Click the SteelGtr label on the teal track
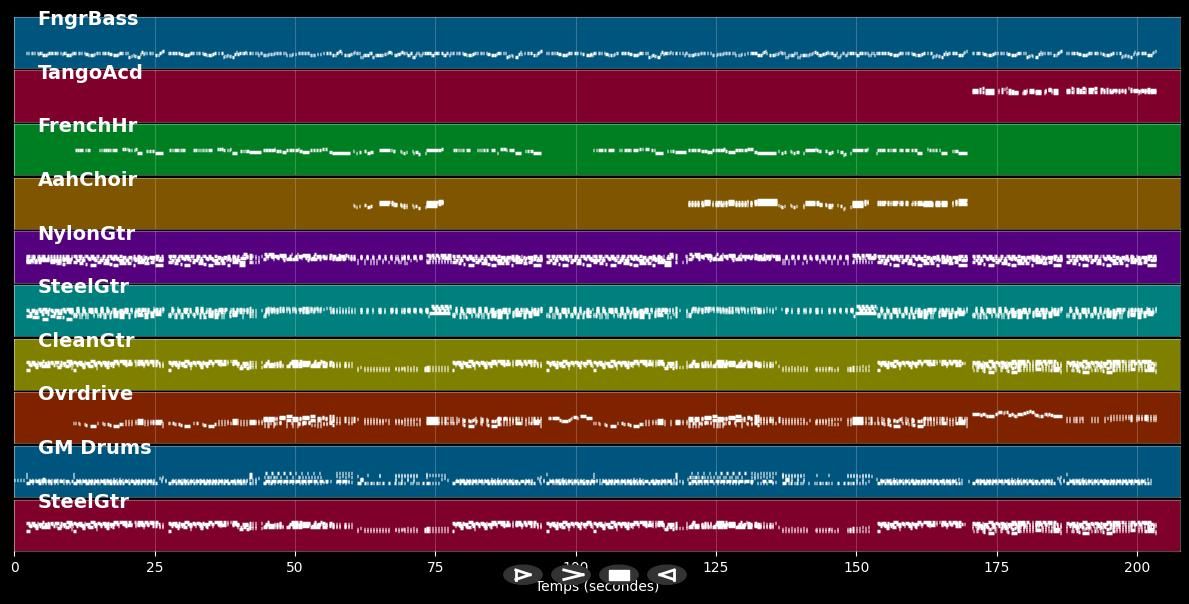Image resolution: width=1189 pixels, height=604 pixels. [83, 287]
